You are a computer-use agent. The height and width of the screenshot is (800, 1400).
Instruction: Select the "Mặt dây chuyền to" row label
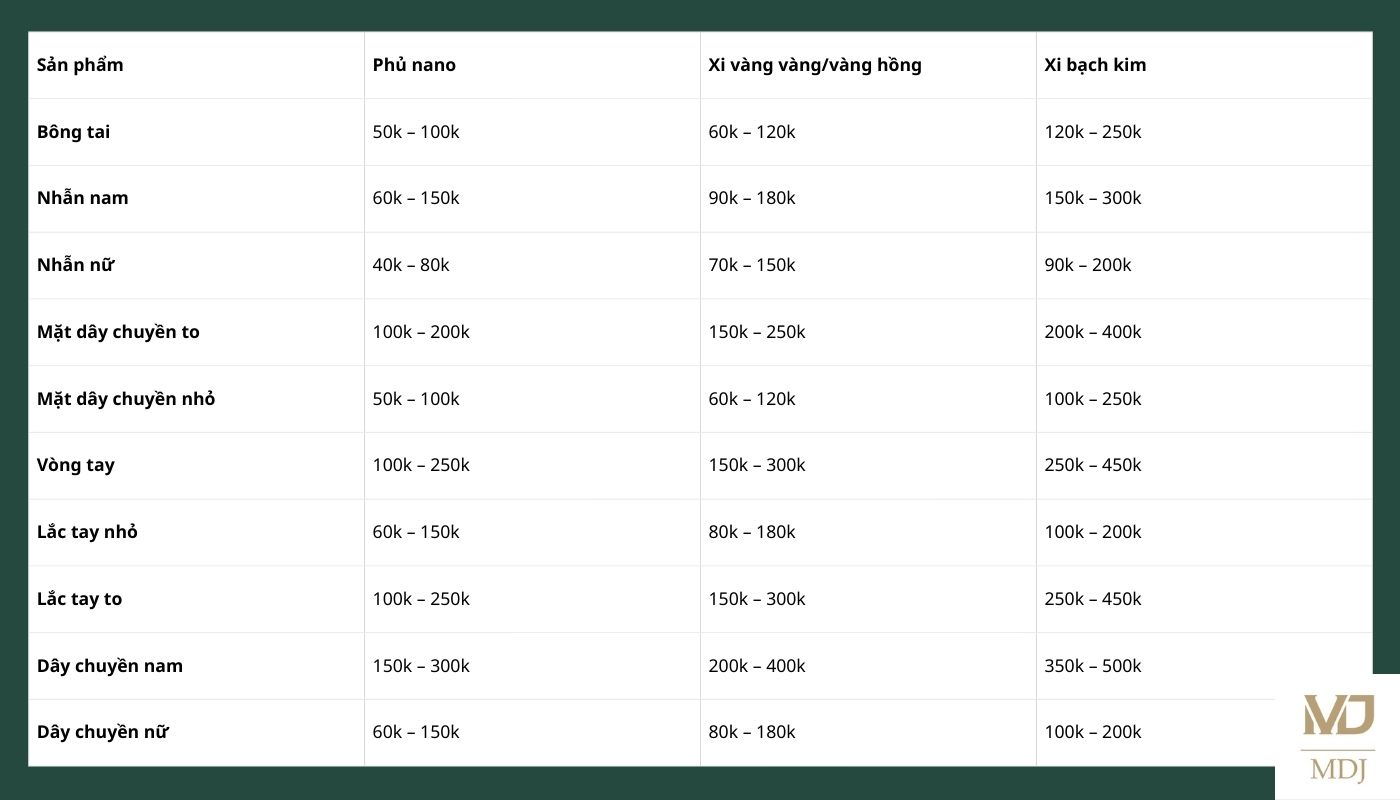point(118,332)
